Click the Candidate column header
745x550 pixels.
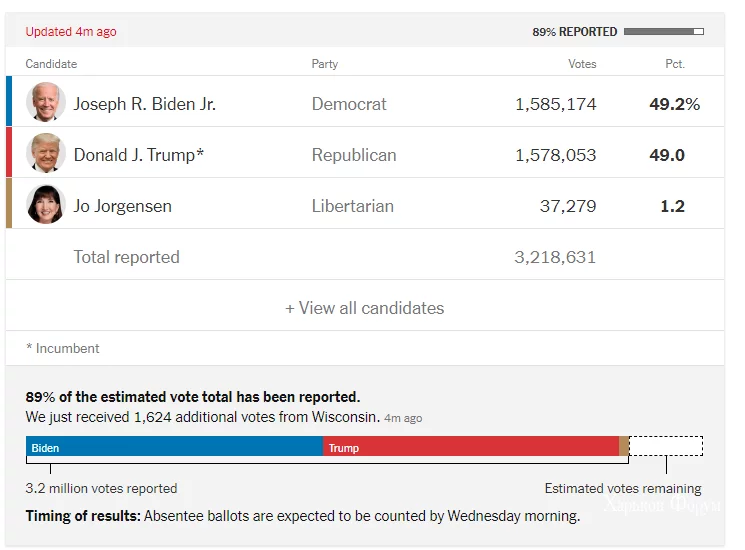pos(51,64)
